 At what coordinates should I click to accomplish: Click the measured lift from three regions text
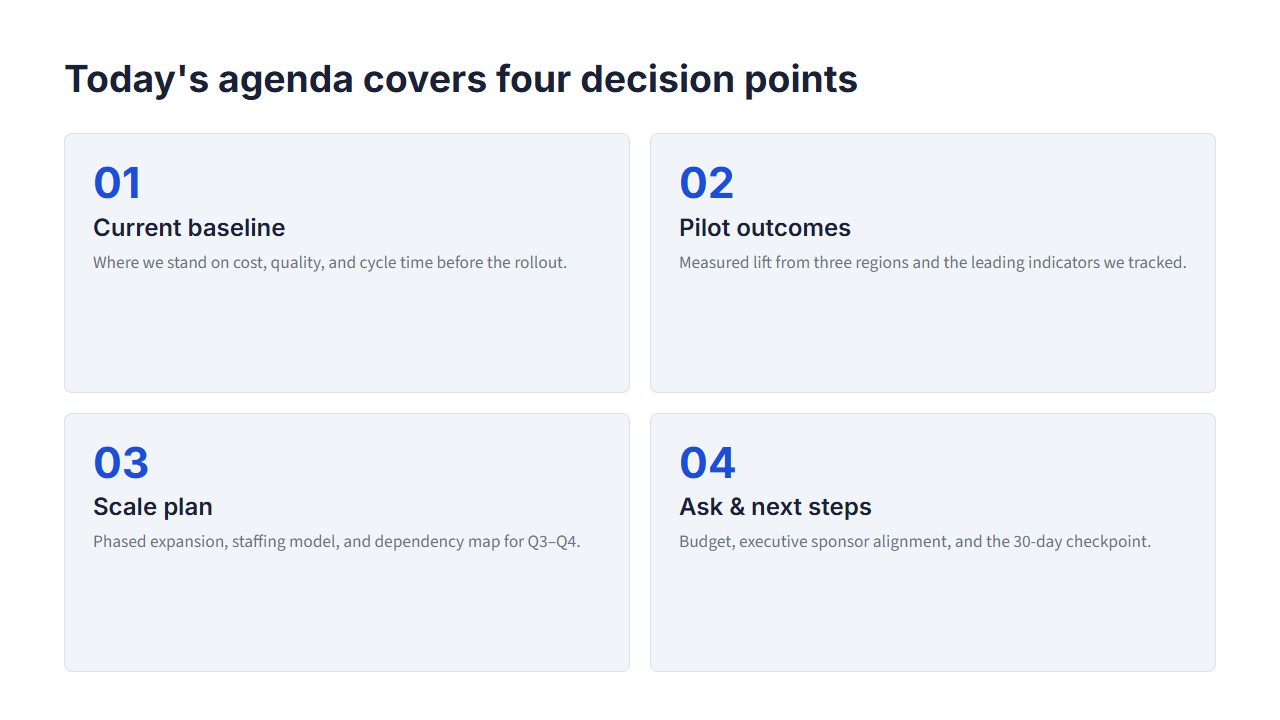(933, 263)
